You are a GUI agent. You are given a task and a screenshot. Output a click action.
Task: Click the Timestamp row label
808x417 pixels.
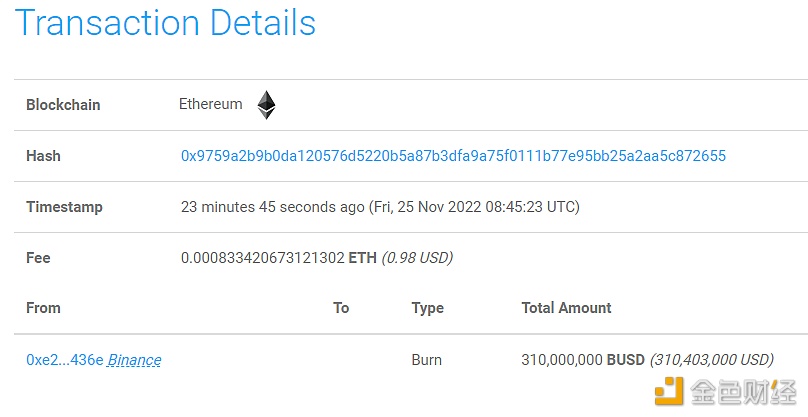(64, 207)
